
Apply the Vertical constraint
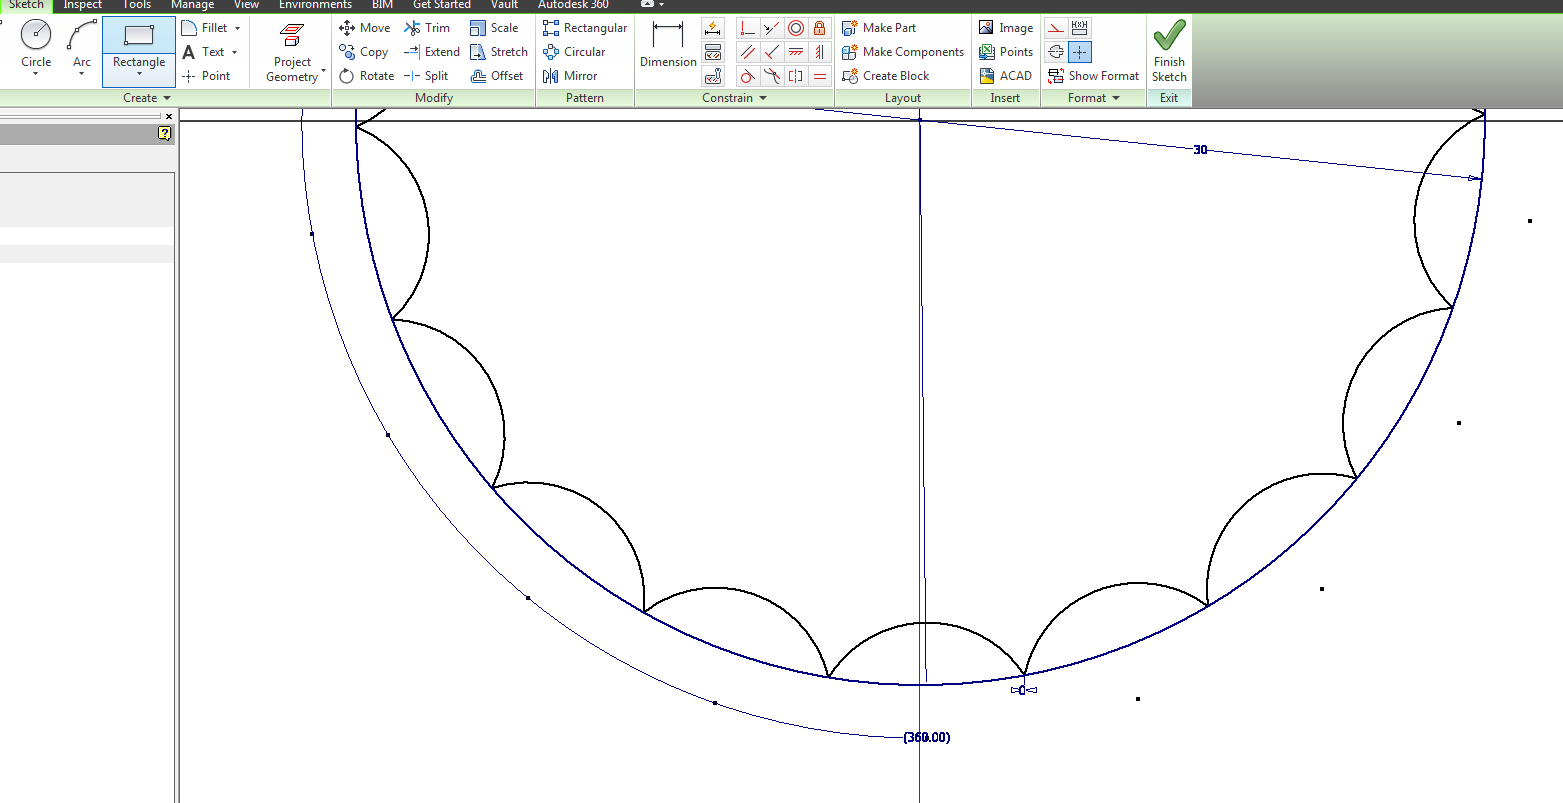point(820,52)
